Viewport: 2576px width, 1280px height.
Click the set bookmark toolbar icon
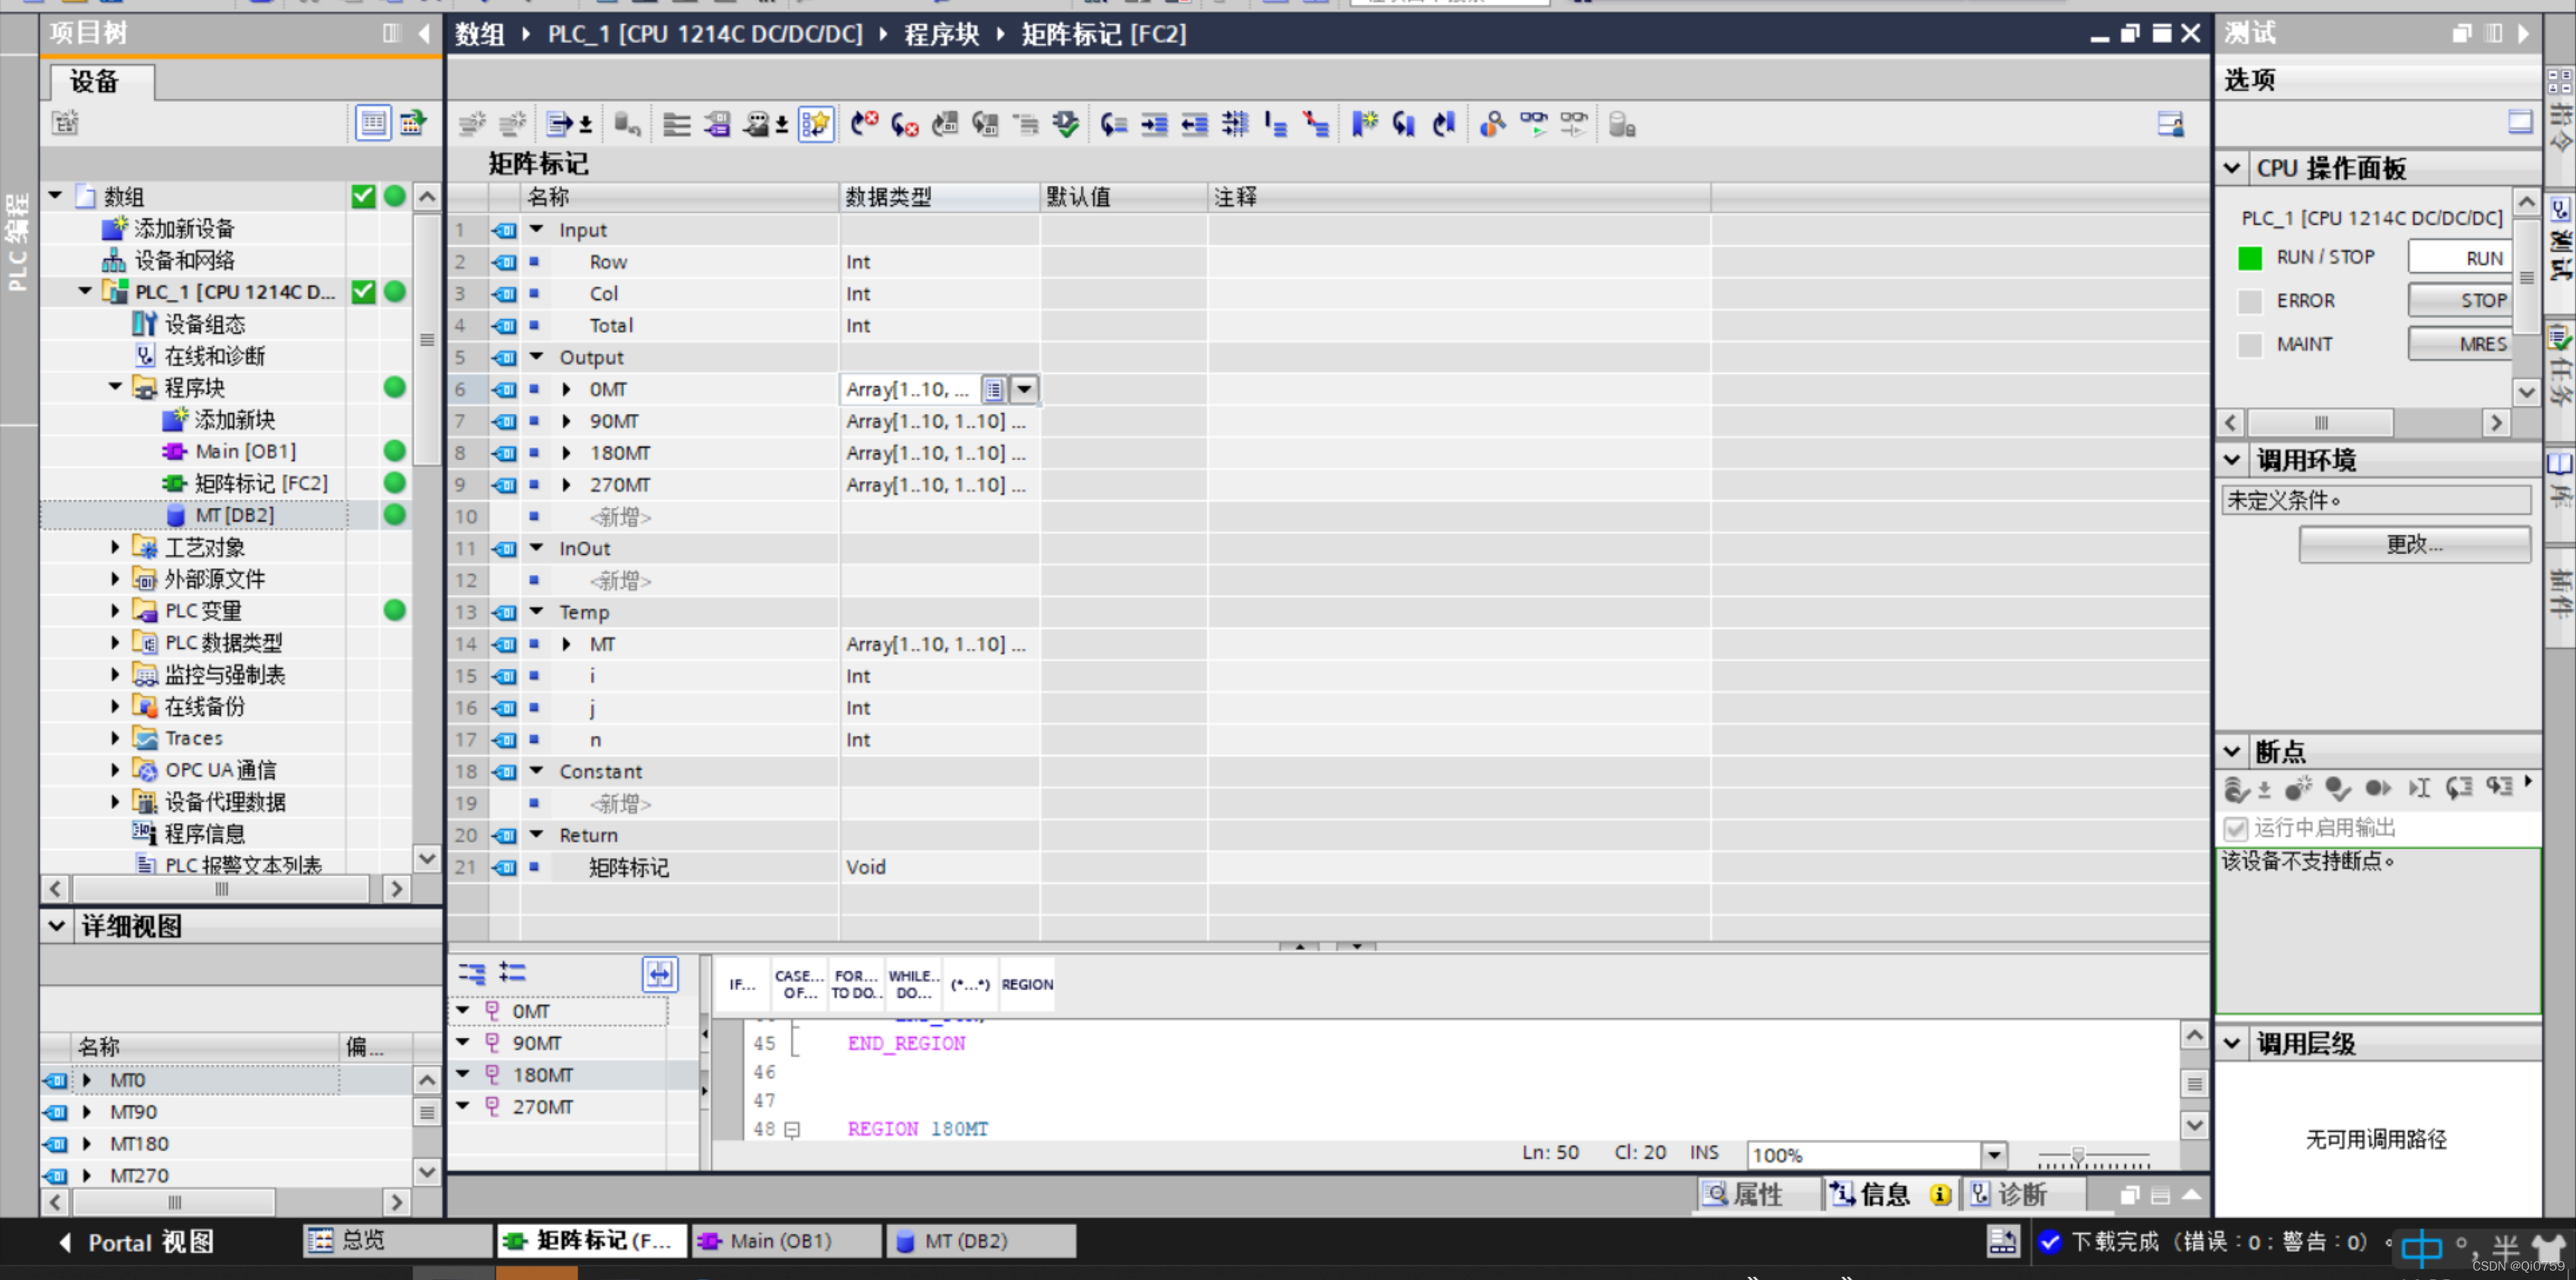point(1364,124)
